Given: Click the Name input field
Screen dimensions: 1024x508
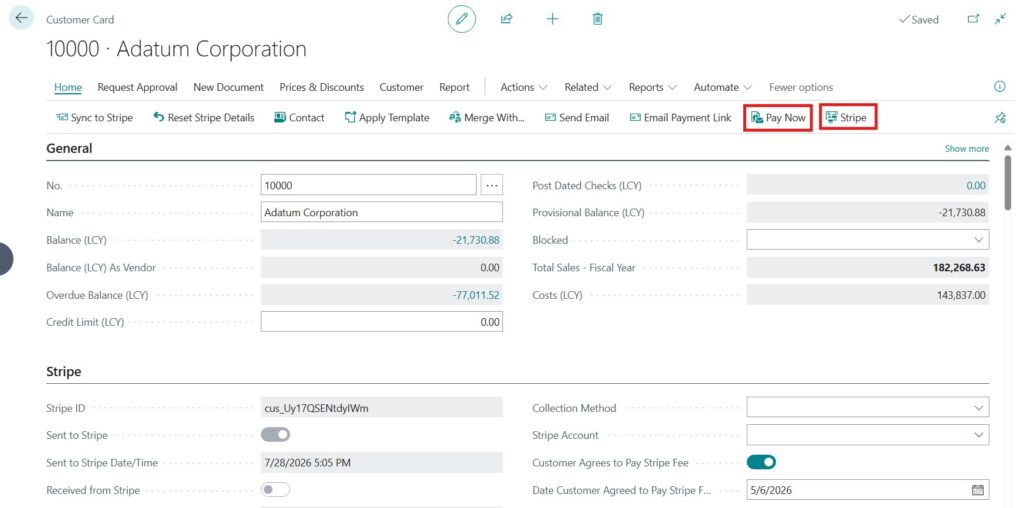Looking at the screenshot, I should [381, 212].
